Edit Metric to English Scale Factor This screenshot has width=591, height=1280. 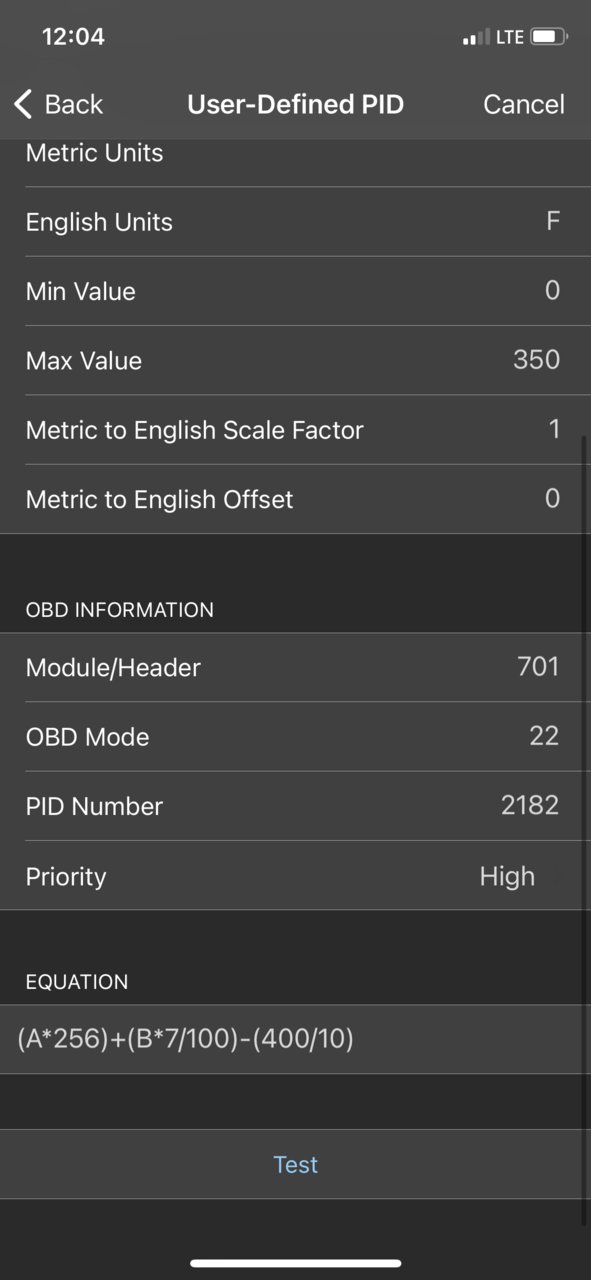295,430
